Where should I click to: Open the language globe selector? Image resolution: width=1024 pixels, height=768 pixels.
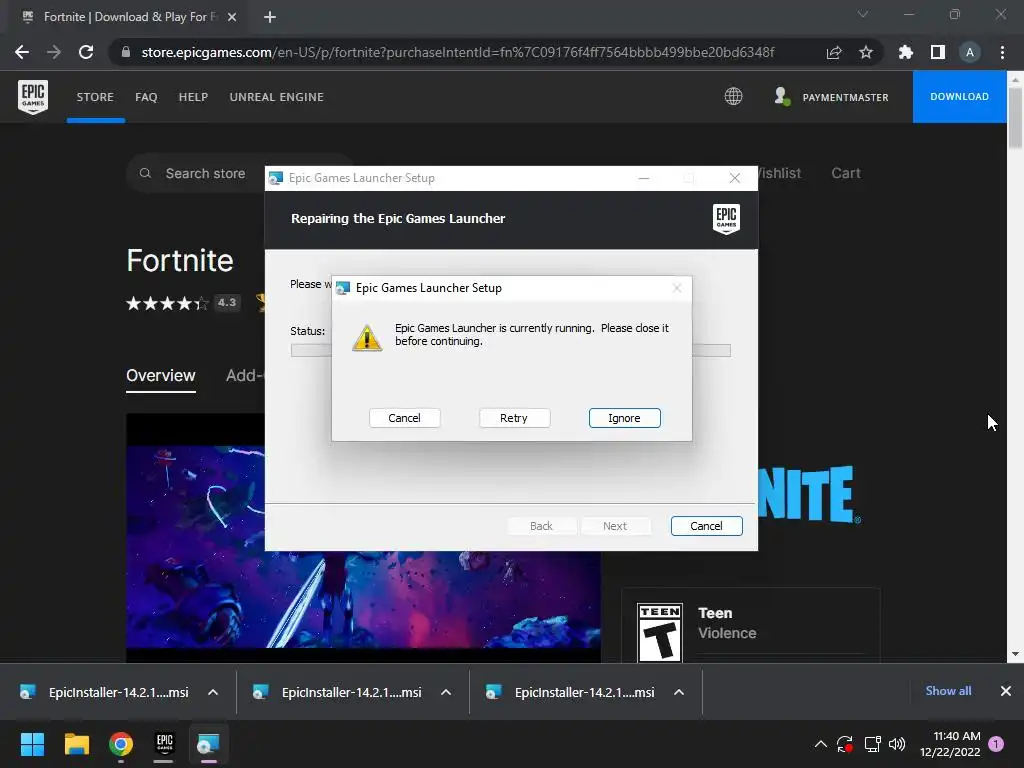coord(733,97)
